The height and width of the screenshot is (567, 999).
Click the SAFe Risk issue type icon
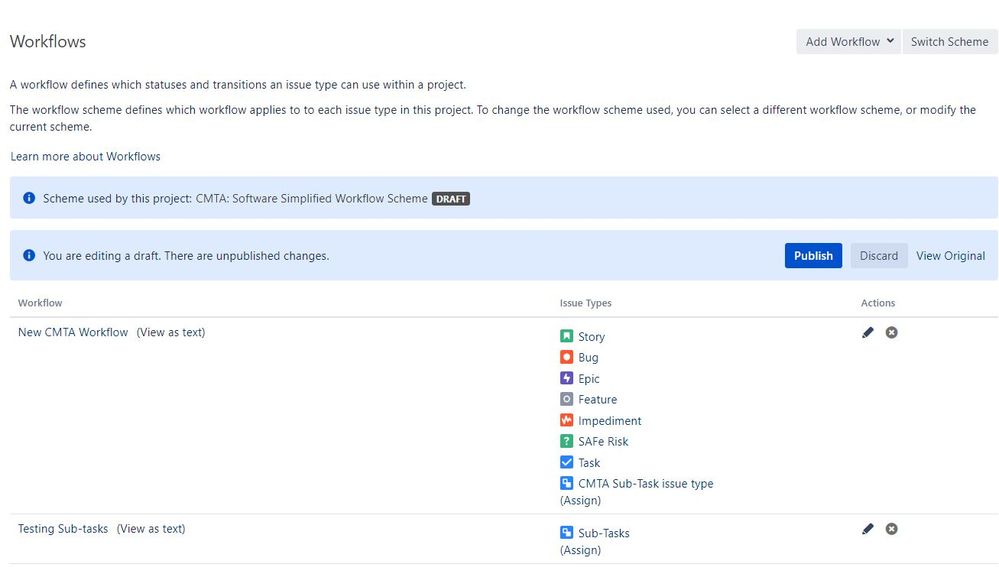coord(566,441)
